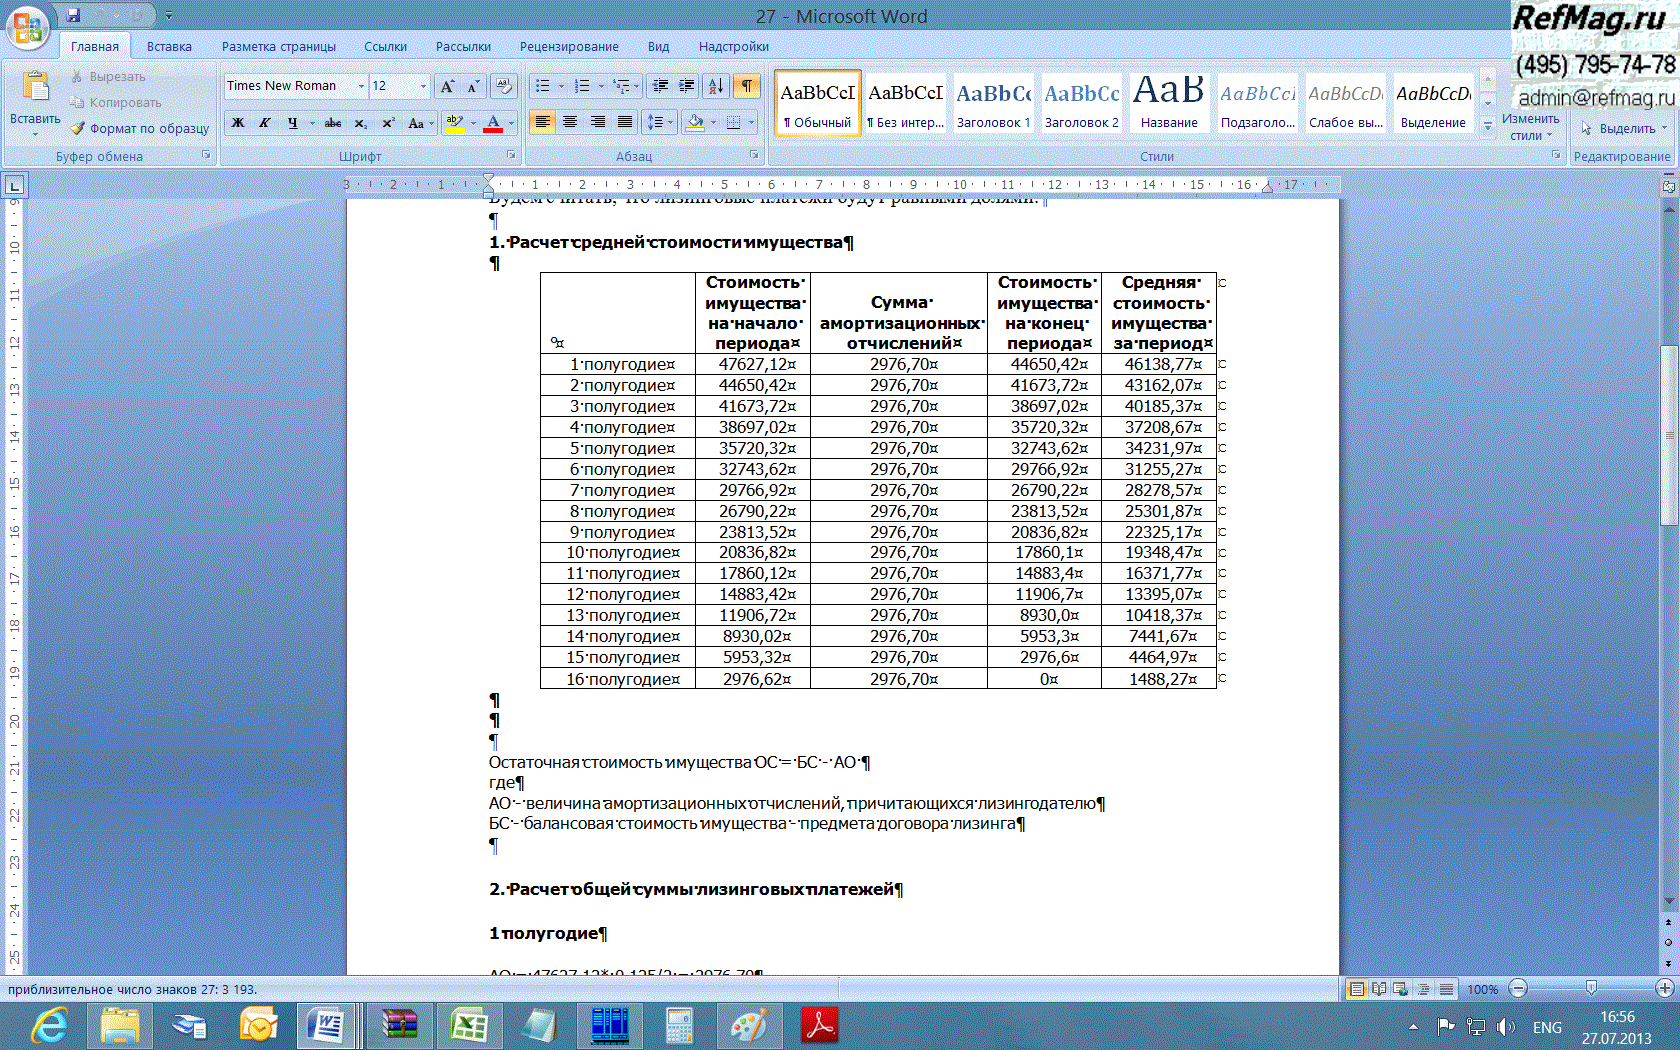1680x1050 pixels.
Task: Click the decrease indent icon
Action: (660, 86)
